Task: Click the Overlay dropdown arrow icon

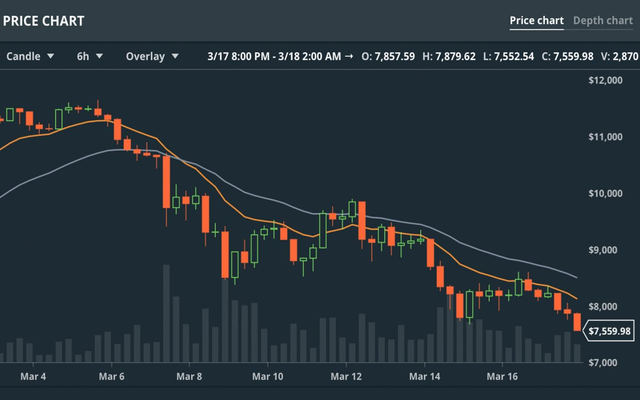Action: (x=175, y=56)
